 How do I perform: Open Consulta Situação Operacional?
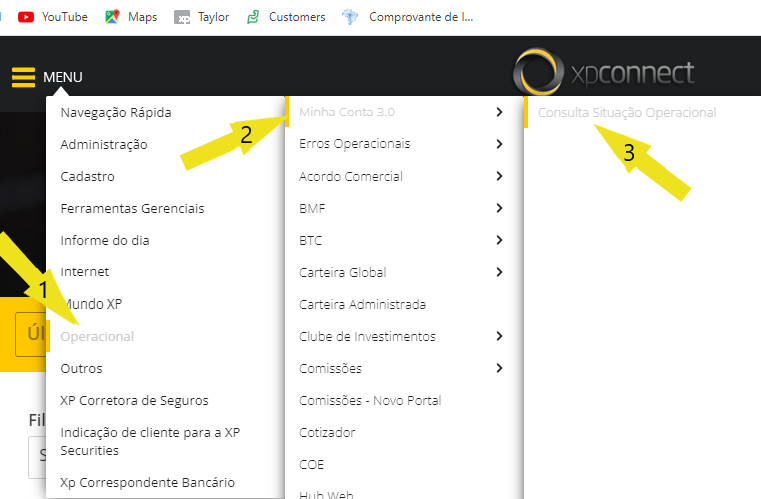[x=627, y=113]
